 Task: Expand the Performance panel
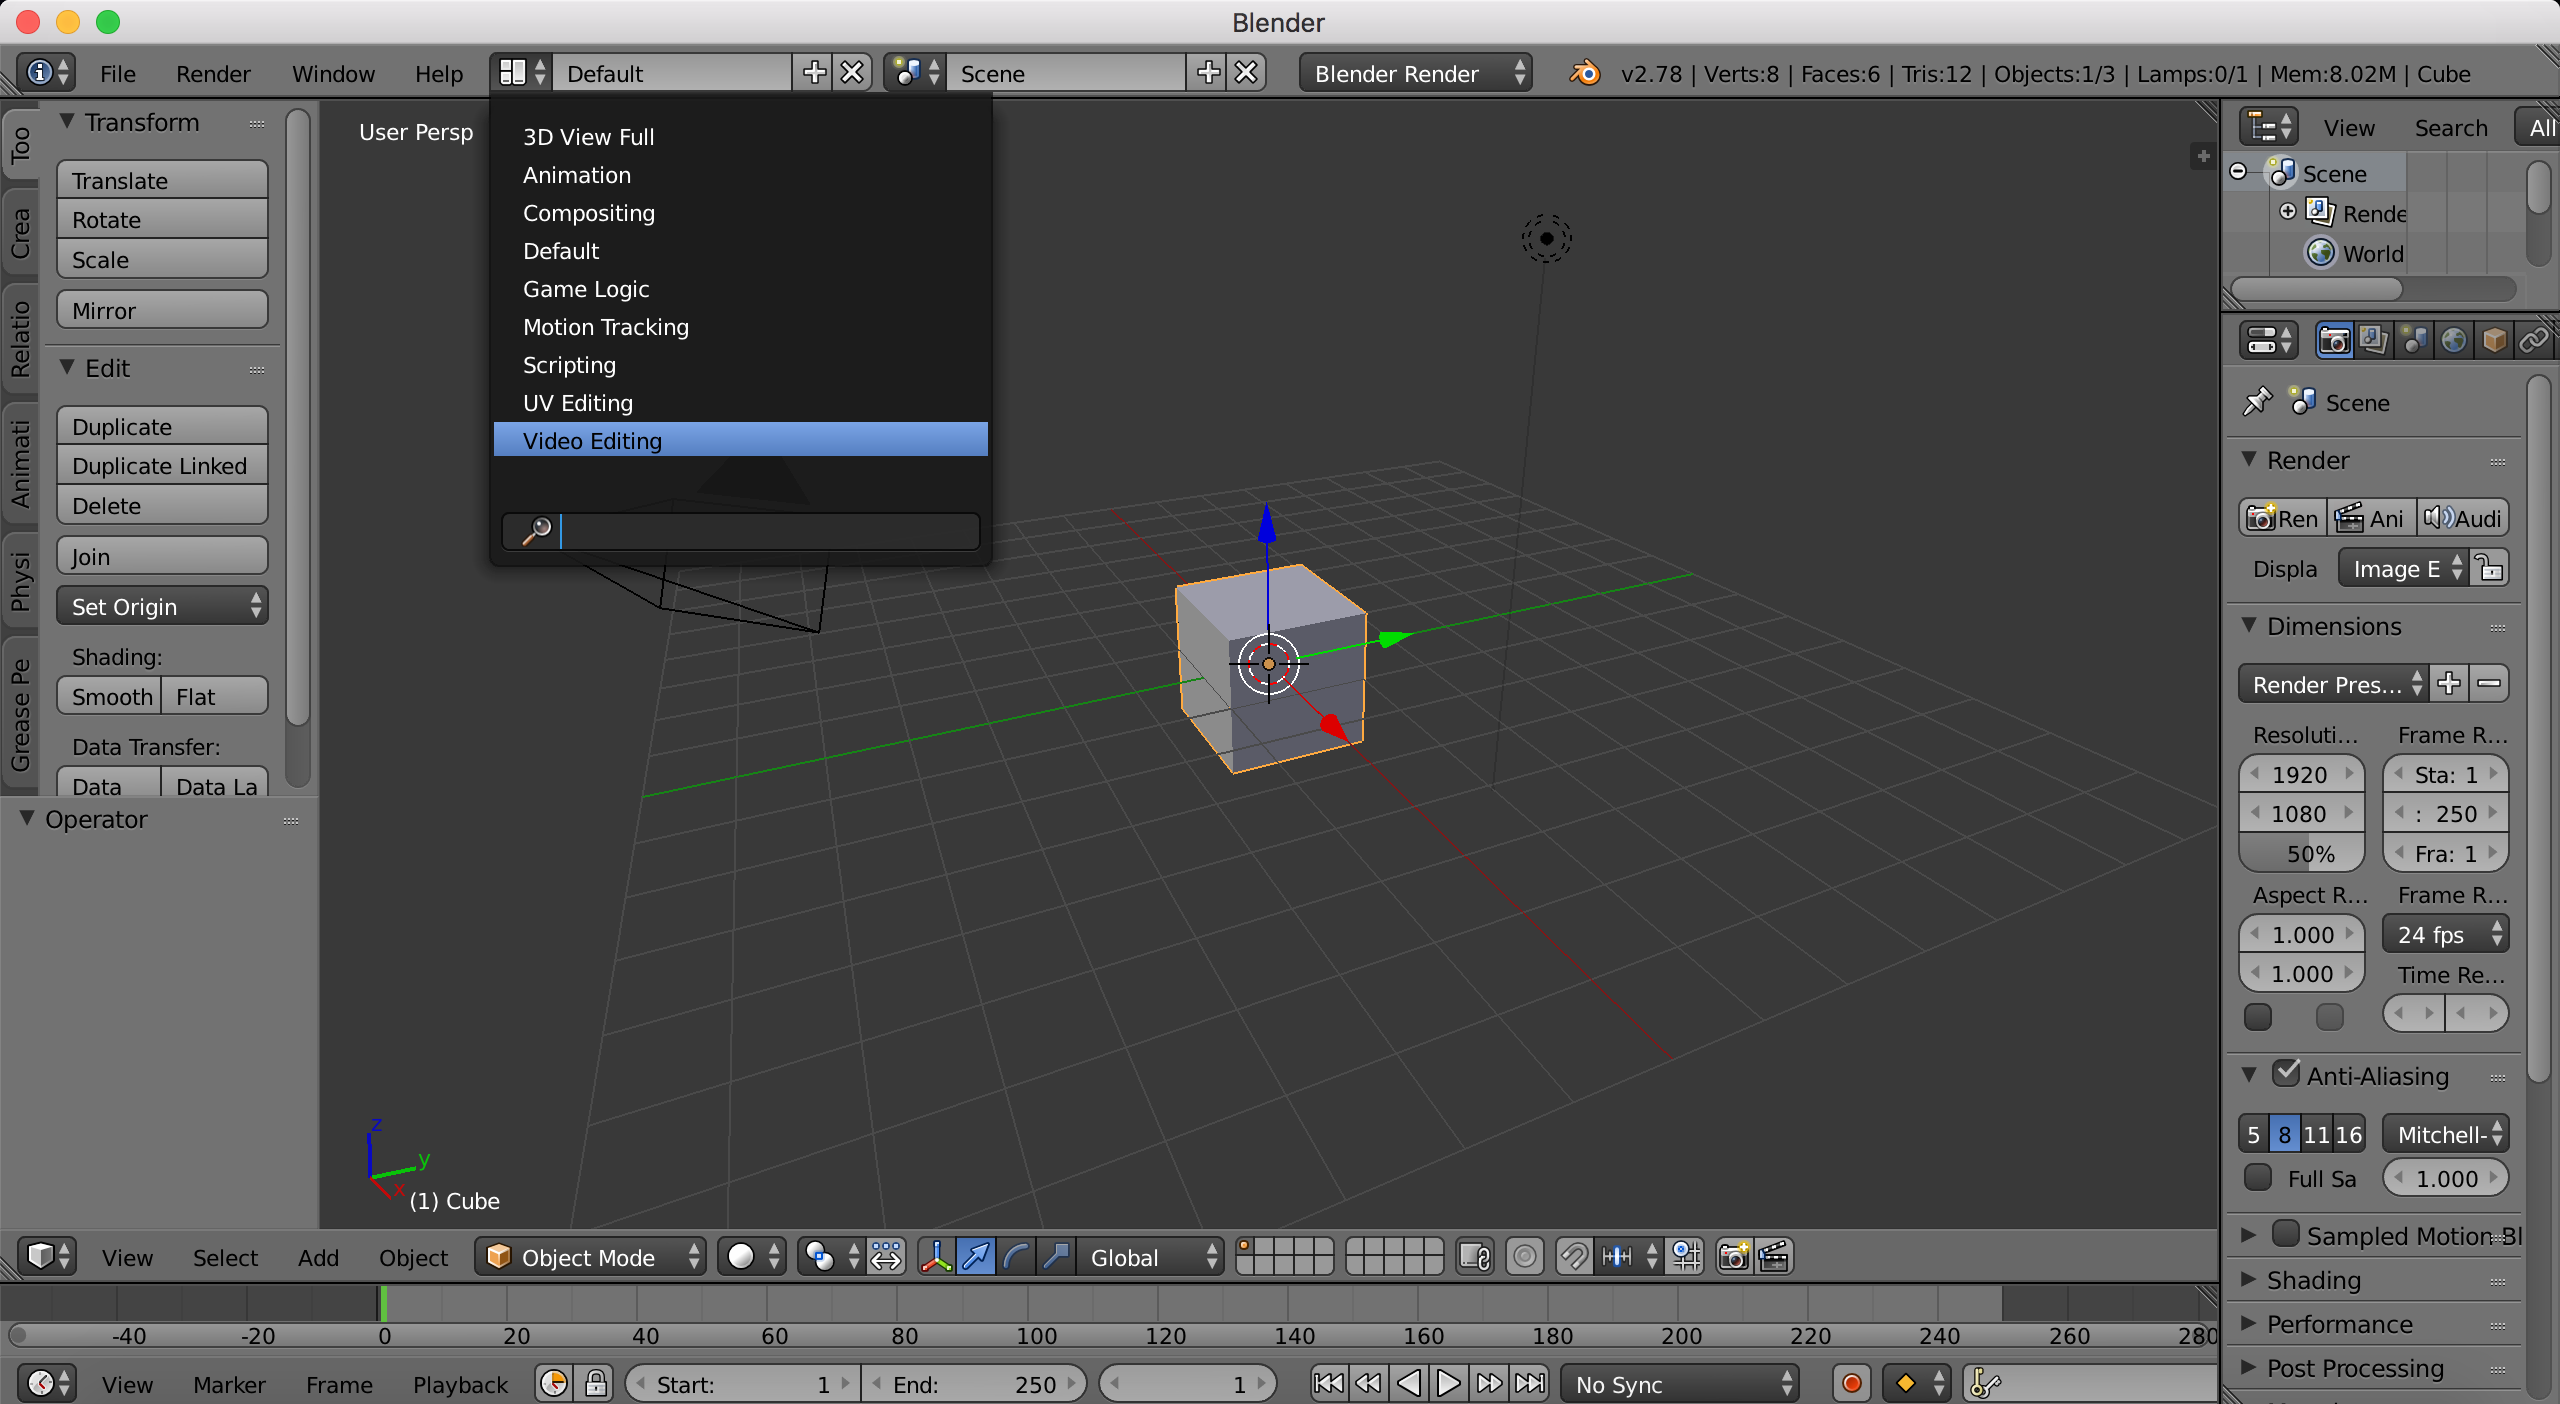tap(2339, 1324)
